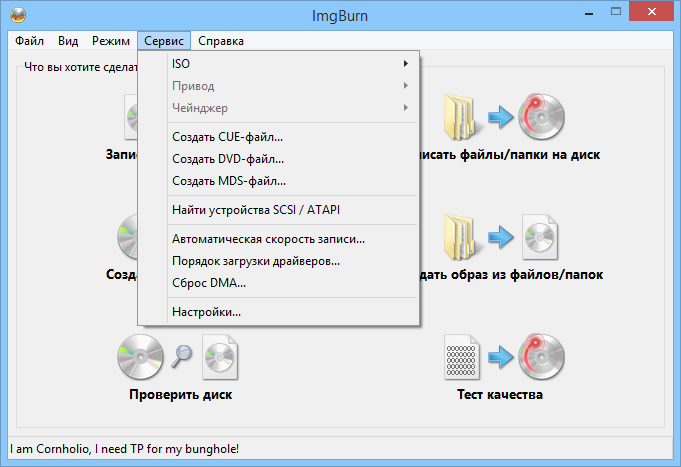
Task: Open the Файл menu
Action: (x=30, y=41)
